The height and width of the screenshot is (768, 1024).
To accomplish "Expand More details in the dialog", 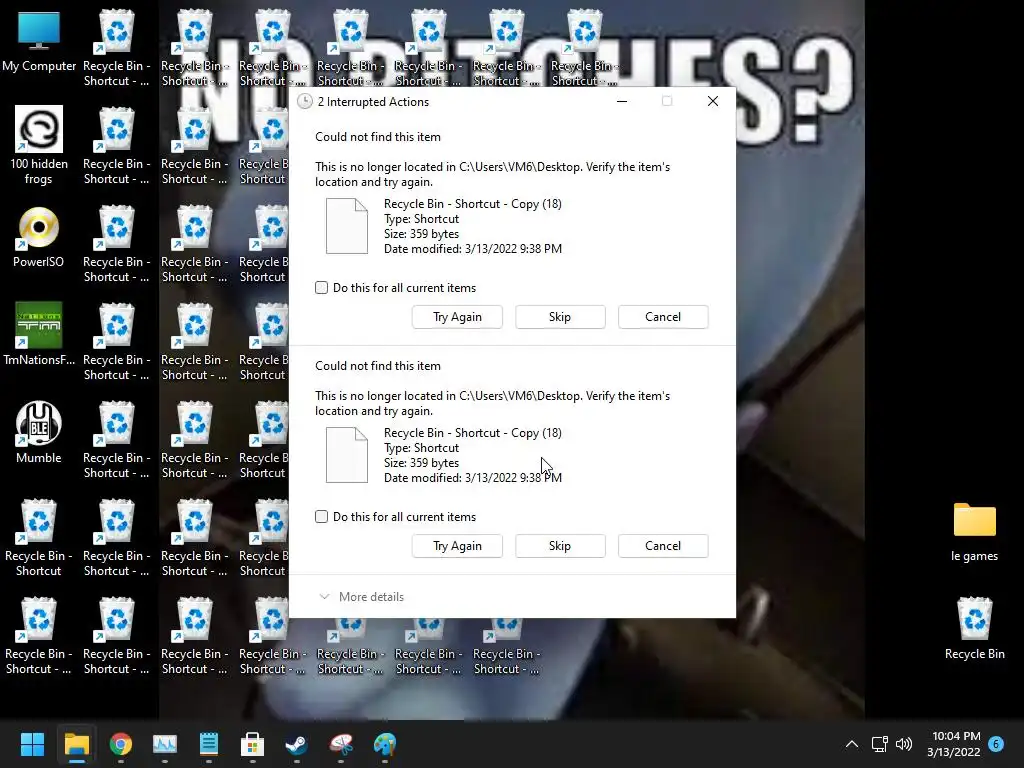I will click(x=362, y=596).
